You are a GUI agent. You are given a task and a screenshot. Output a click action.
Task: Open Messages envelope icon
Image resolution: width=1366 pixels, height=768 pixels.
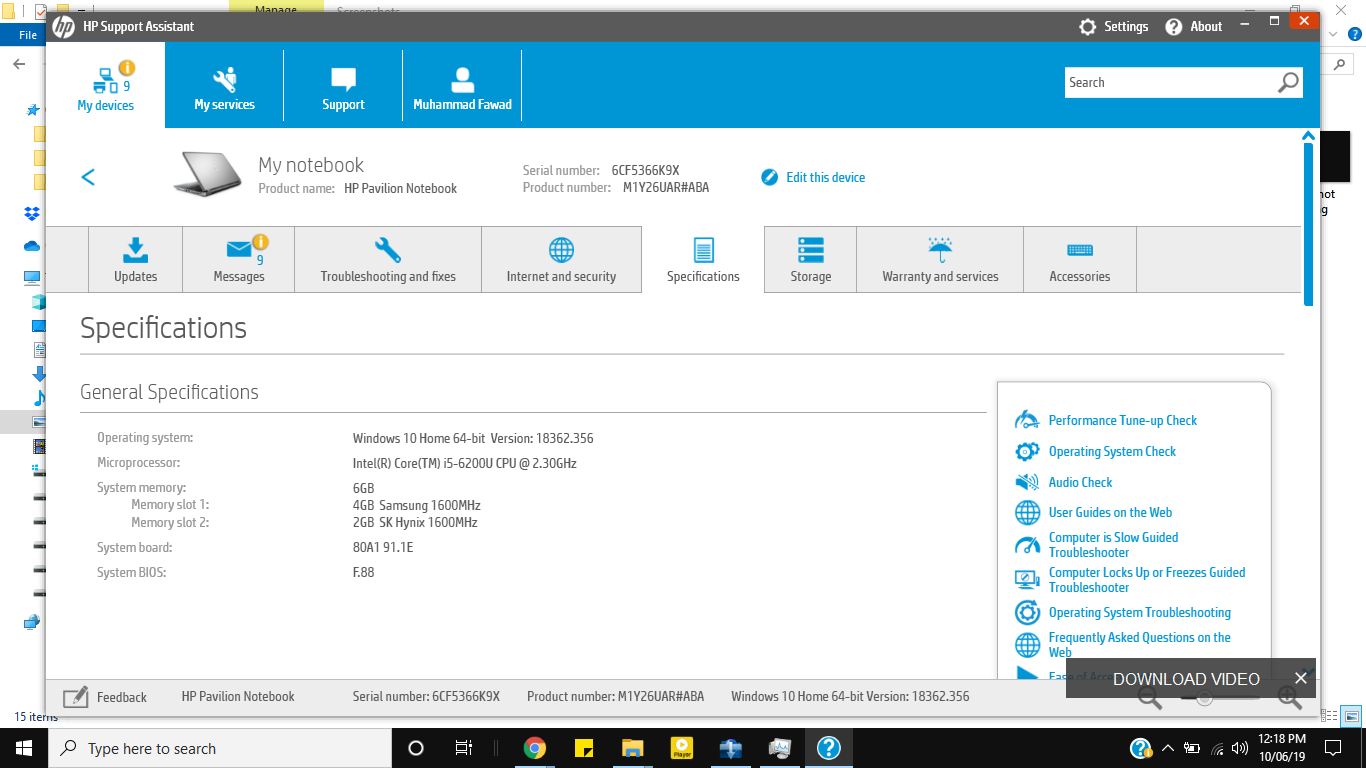pos(239,249)
